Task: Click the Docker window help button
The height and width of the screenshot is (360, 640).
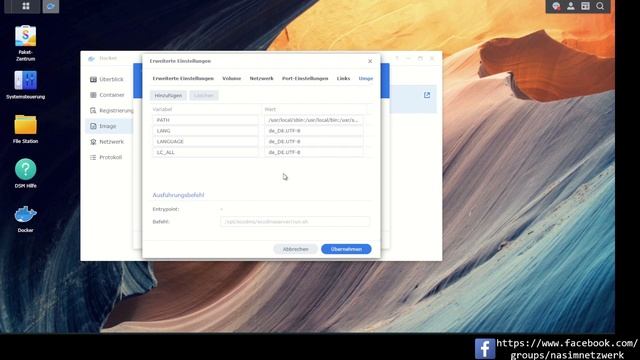Action: [397, 59]
